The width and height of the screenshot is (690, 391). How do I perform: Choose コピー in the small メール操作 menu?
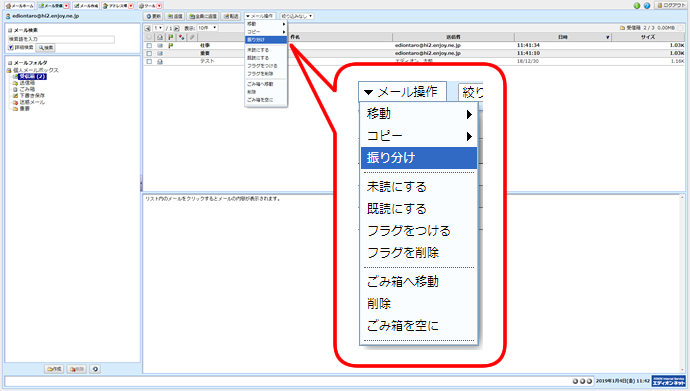pos(266,32)
